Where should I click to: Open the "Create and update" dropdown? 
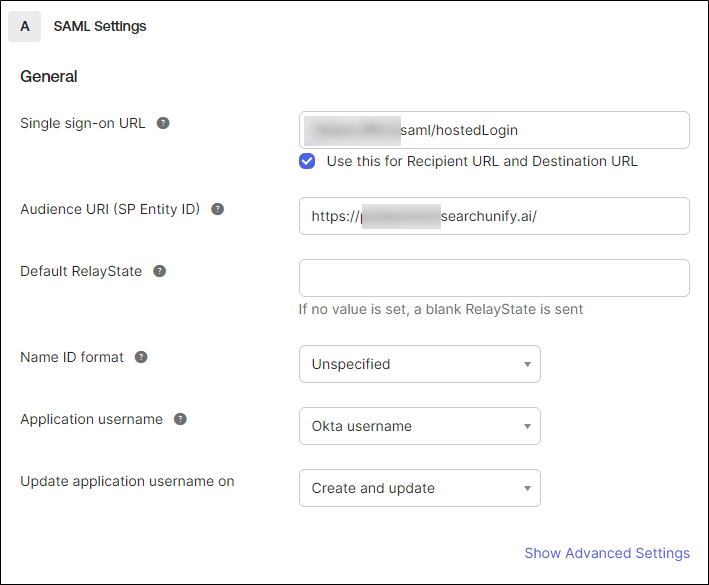pyautogui.click(x=419, y=488)
